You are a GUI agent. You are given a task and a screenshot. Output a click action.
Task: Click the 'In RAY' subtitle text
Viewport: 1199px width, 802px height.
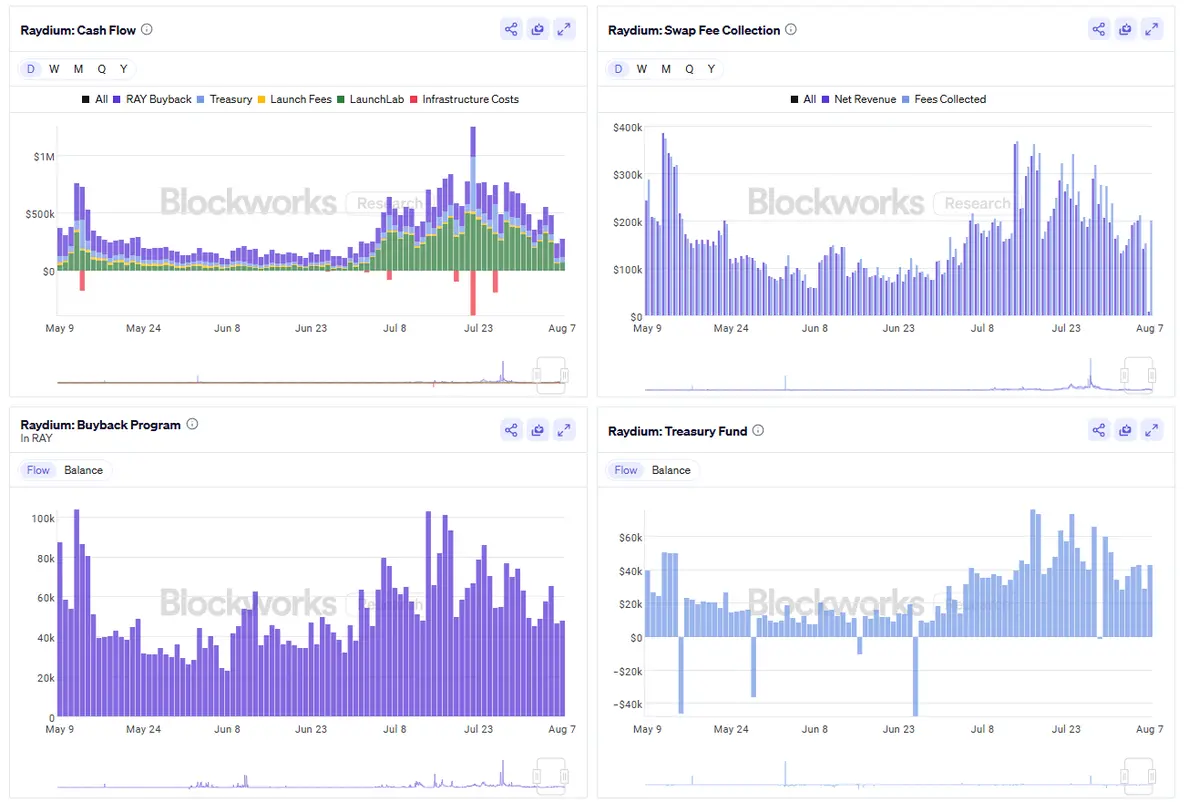point(36,438)
